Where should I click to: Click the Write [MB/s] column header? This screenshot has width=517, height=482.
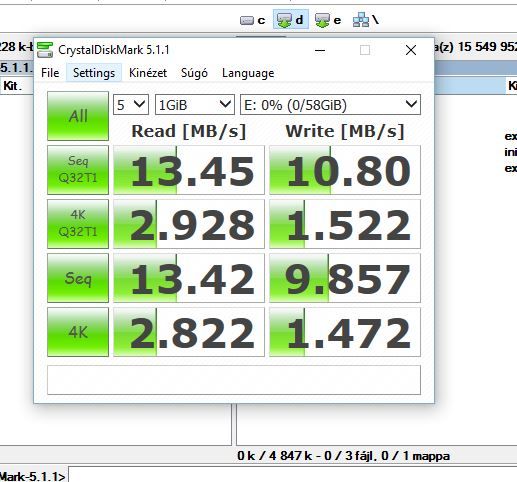point(345,131)
